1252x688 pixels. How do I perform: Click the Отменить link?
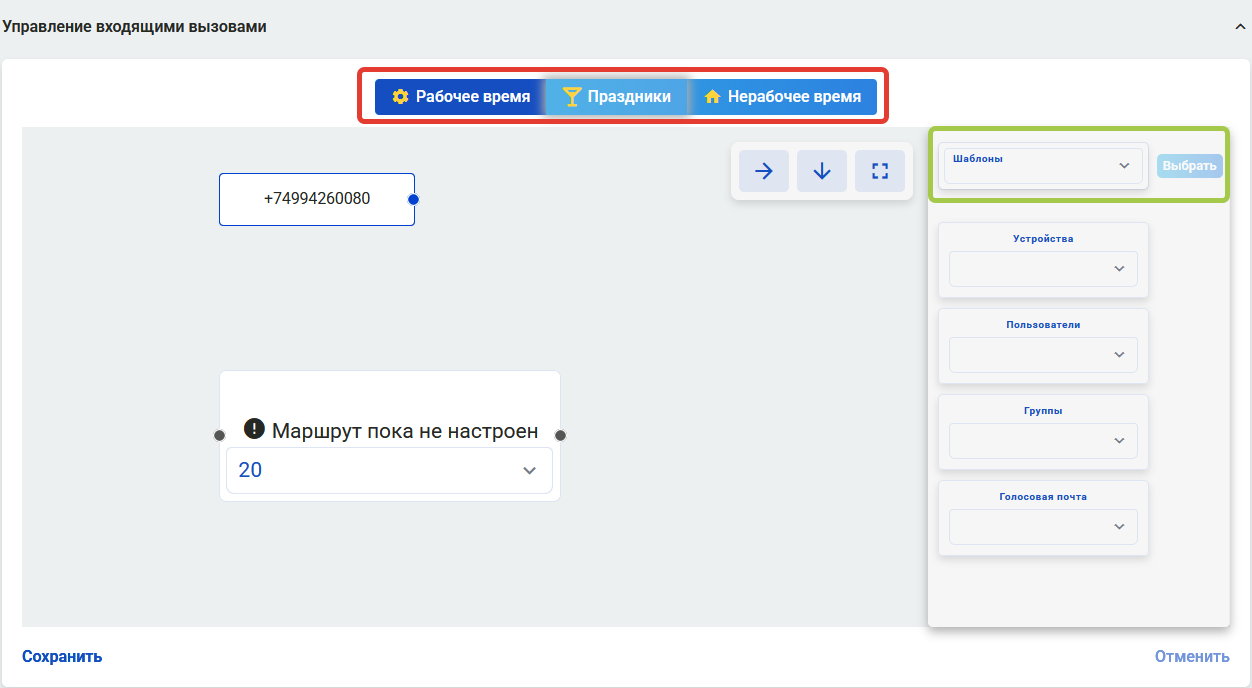(1192, 657)
